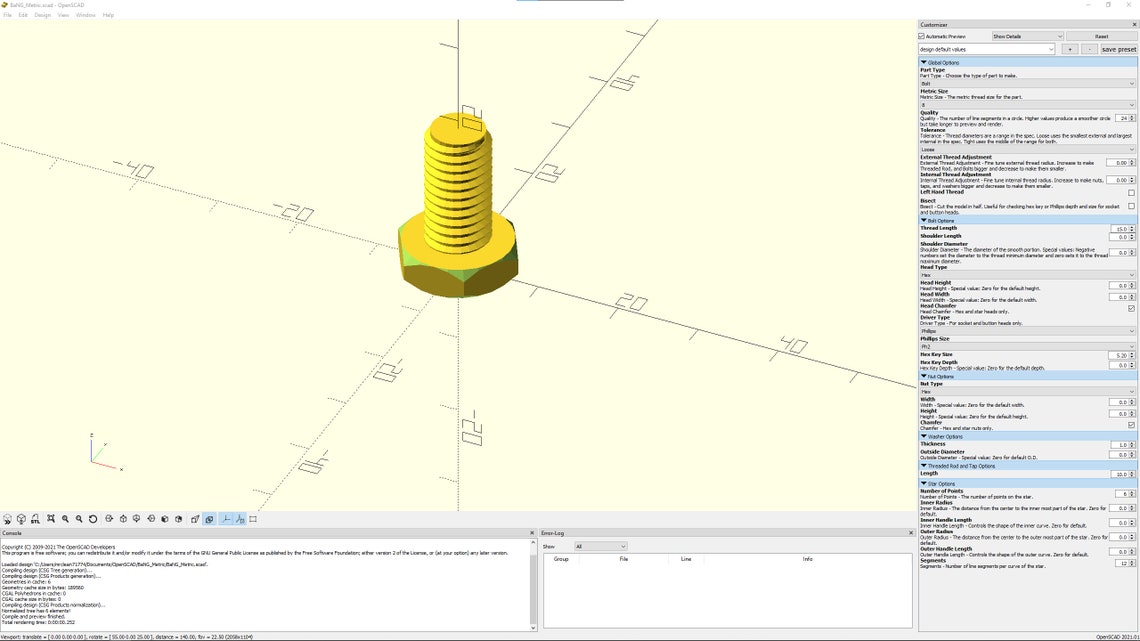The height and width of the screenshot is (641, 1140).
Task: Click the save preset button
Action: coord(1117,49)
